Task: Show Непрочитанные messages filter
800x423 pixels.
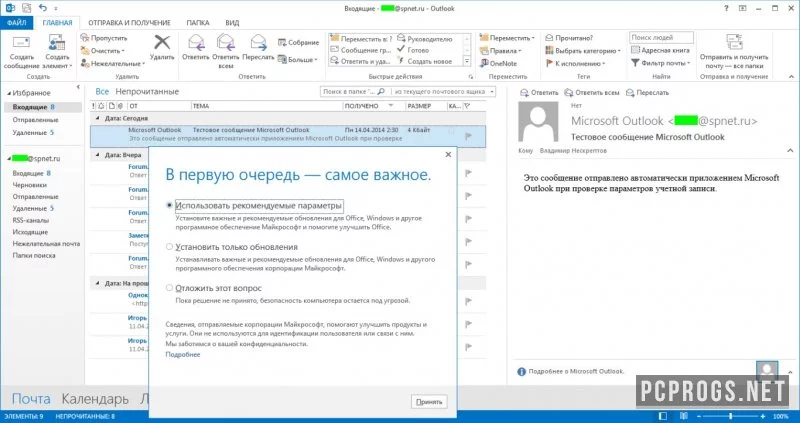Action: [147, 91]
